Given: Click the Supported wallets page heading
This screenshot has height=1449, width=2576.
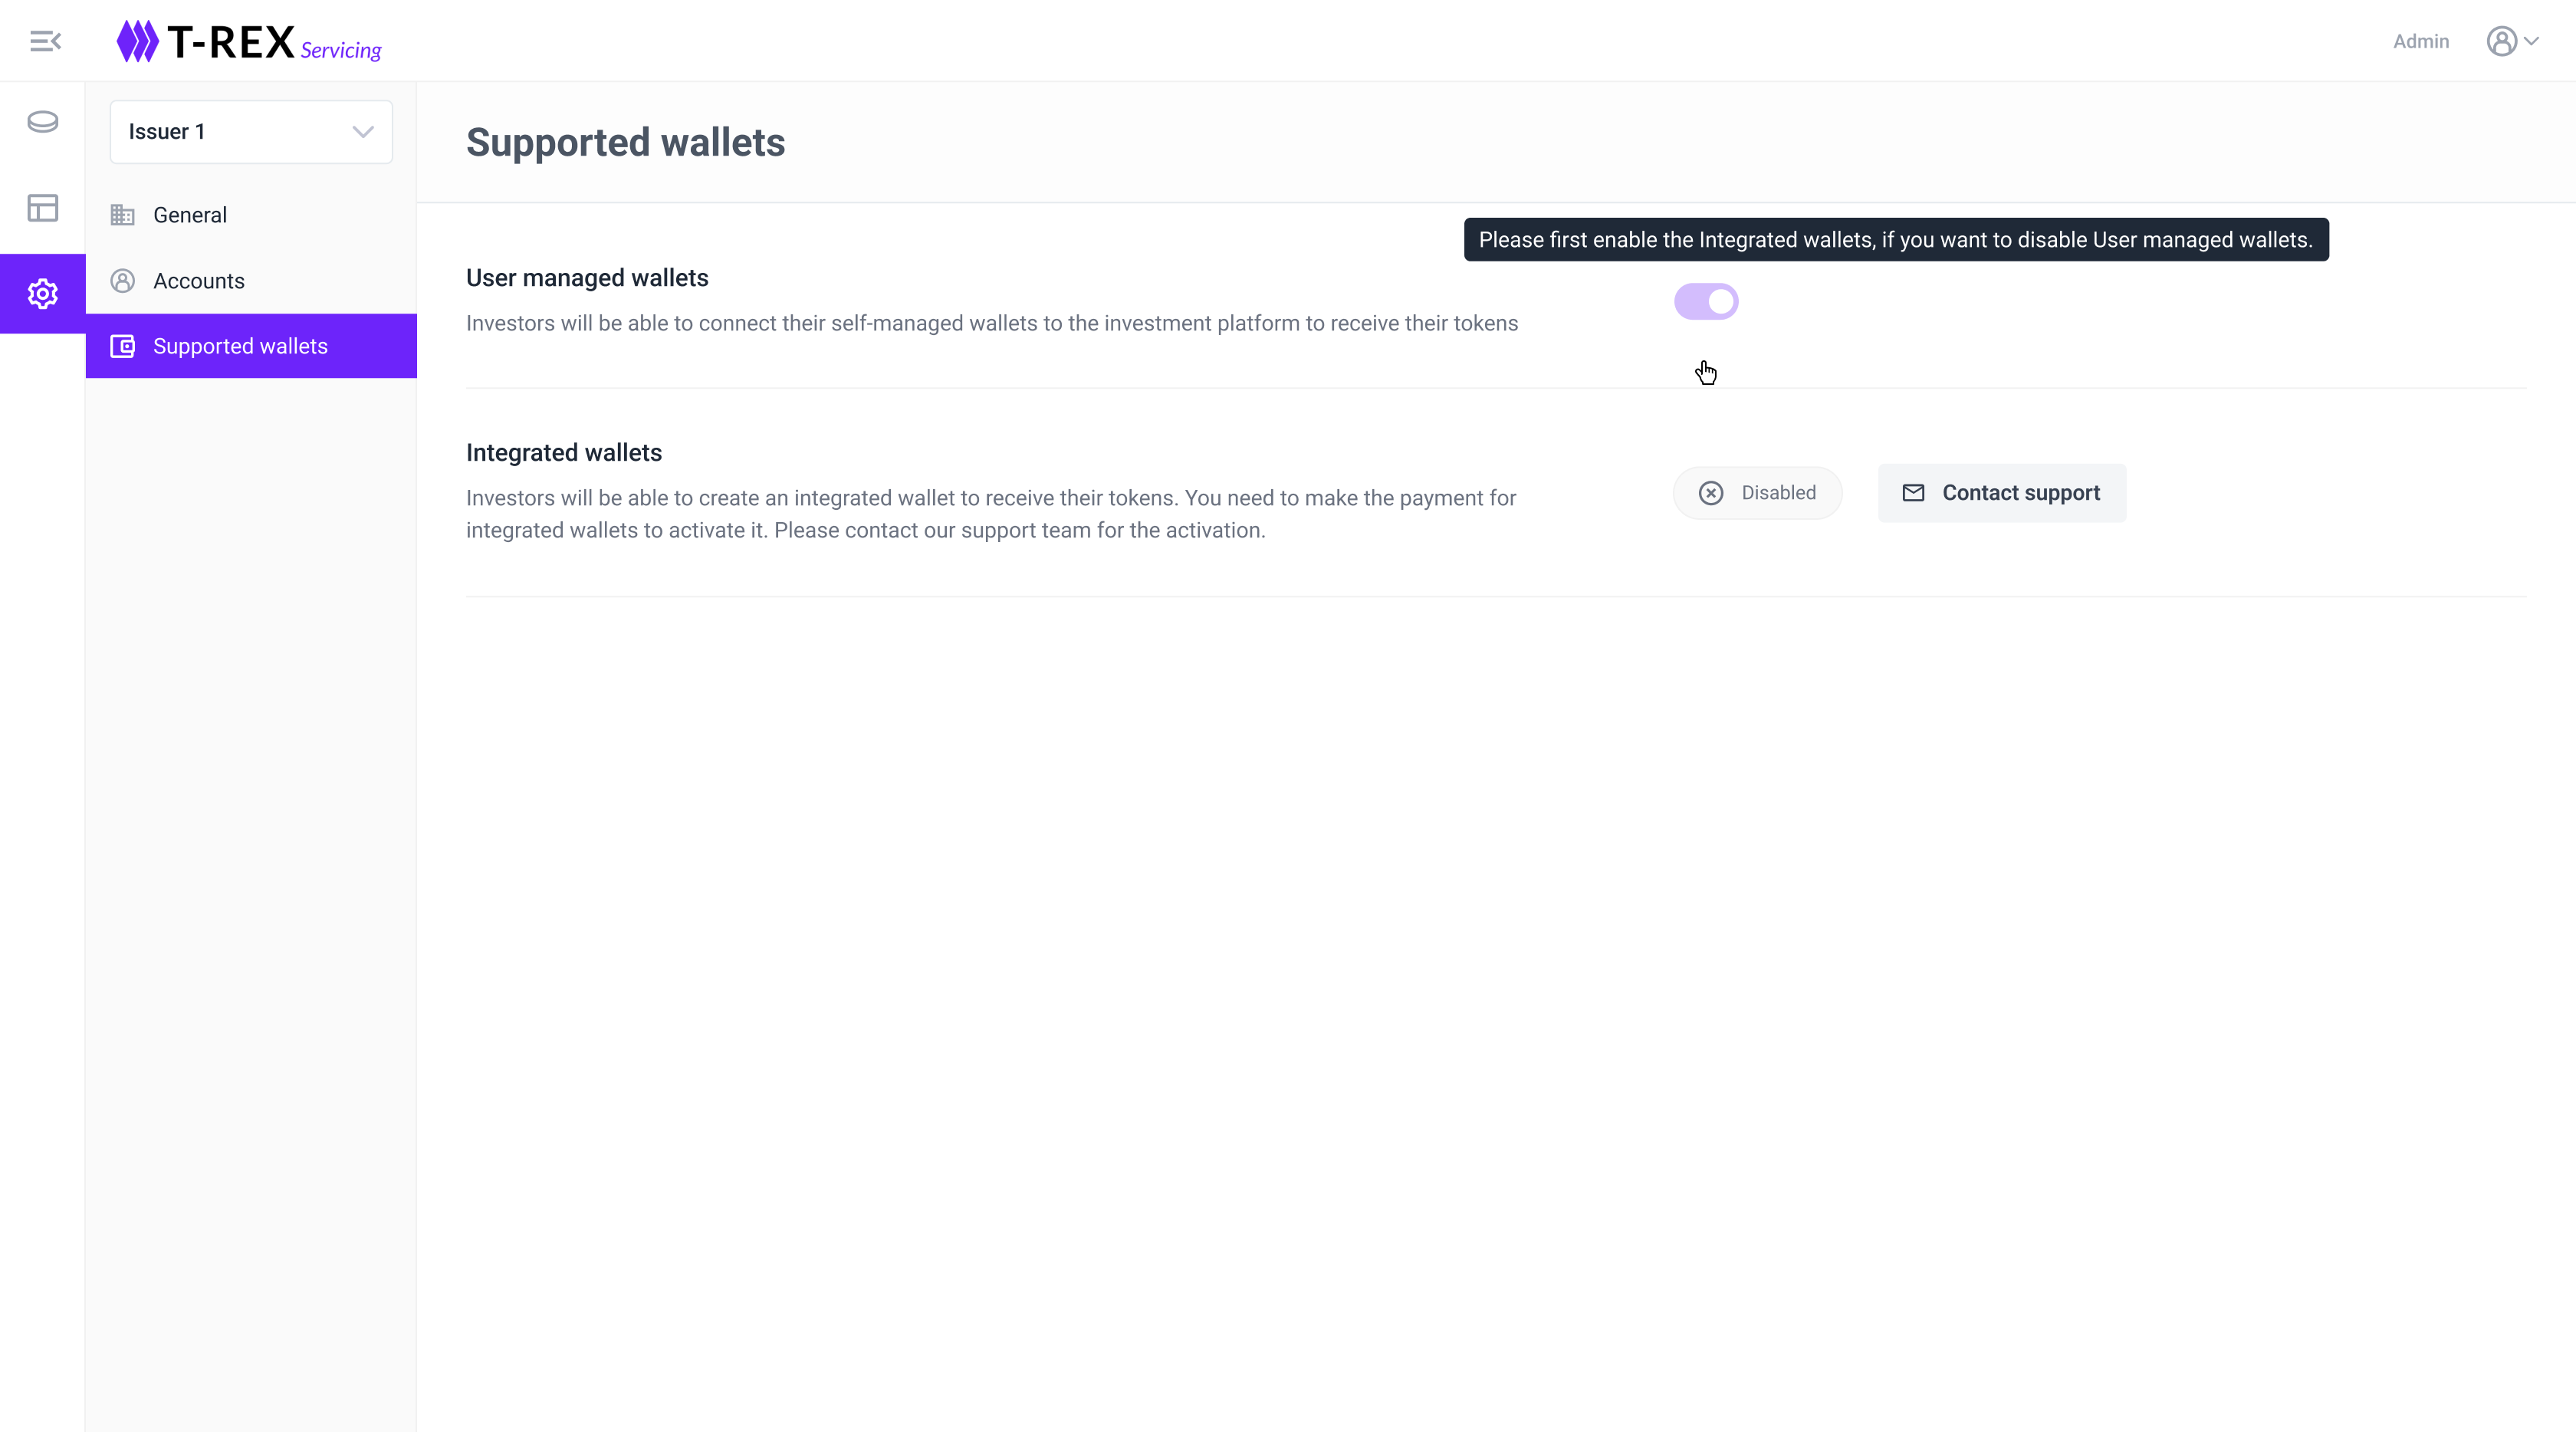Looking at the screenshot, I should 625,142.
